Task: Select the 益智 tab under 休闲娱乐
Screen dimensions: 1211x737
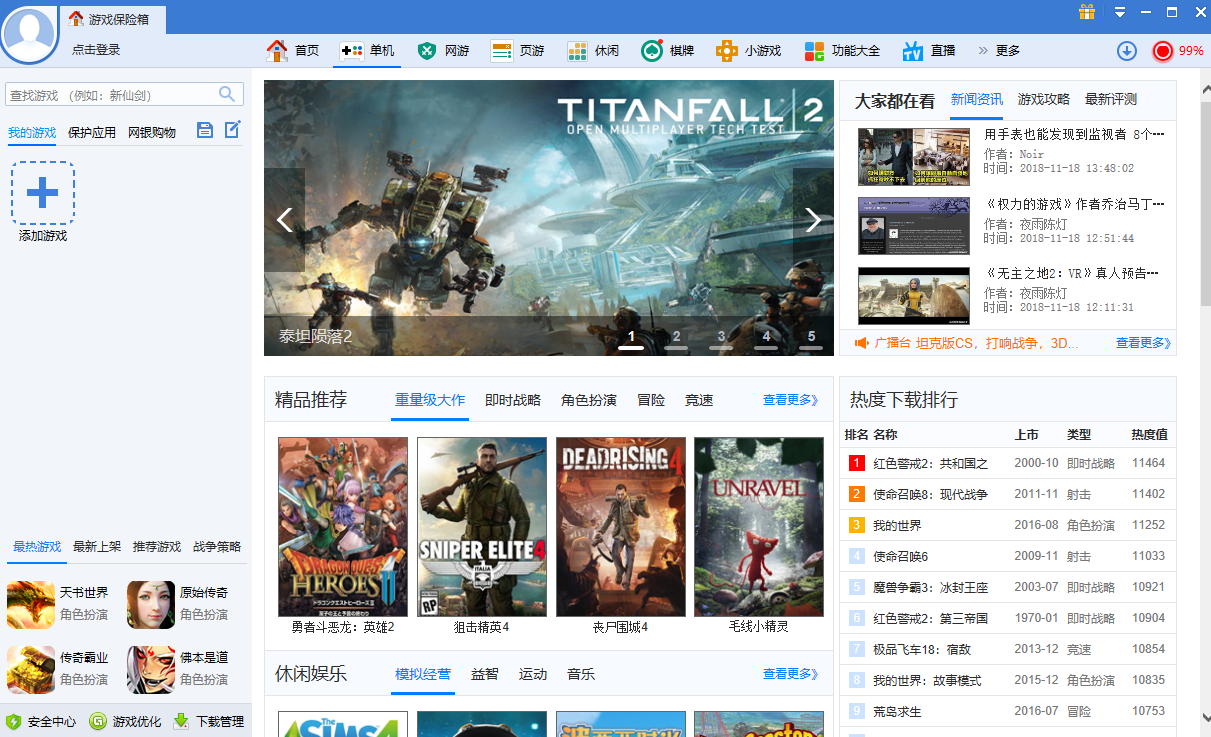Action: coord(485,674)
